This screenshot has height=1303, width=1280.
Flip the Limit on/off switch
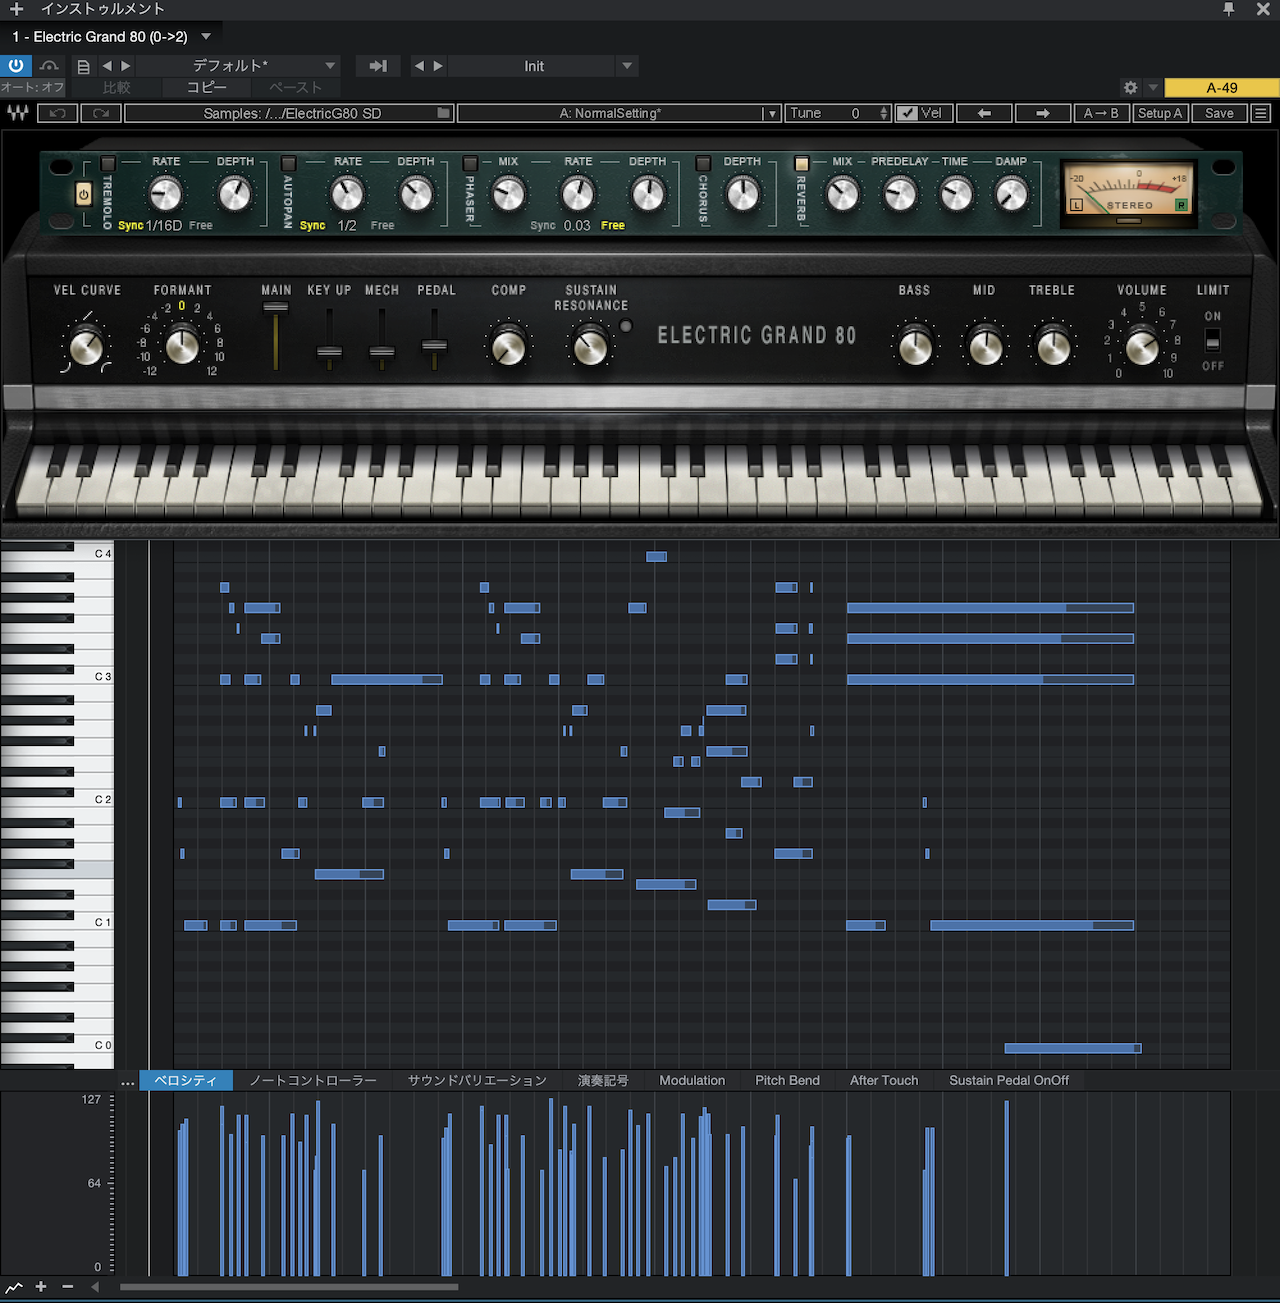1212,340
